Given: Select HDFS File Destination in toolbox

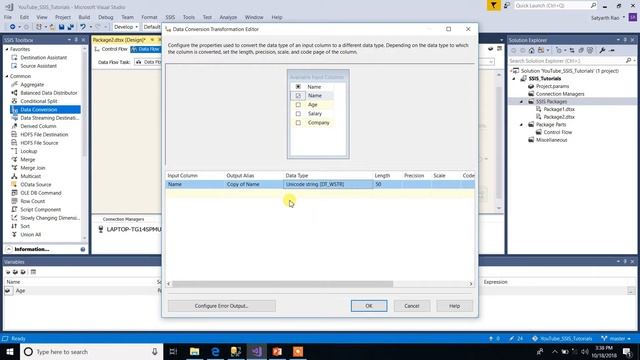Looking at the screenshot, I should (44, 134).
